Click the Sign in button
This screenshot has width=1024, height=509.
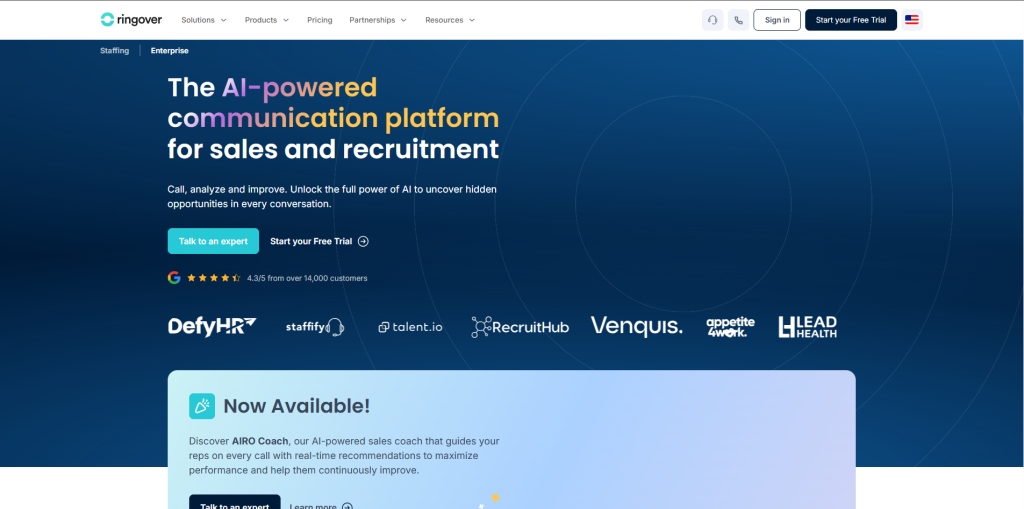776,20
